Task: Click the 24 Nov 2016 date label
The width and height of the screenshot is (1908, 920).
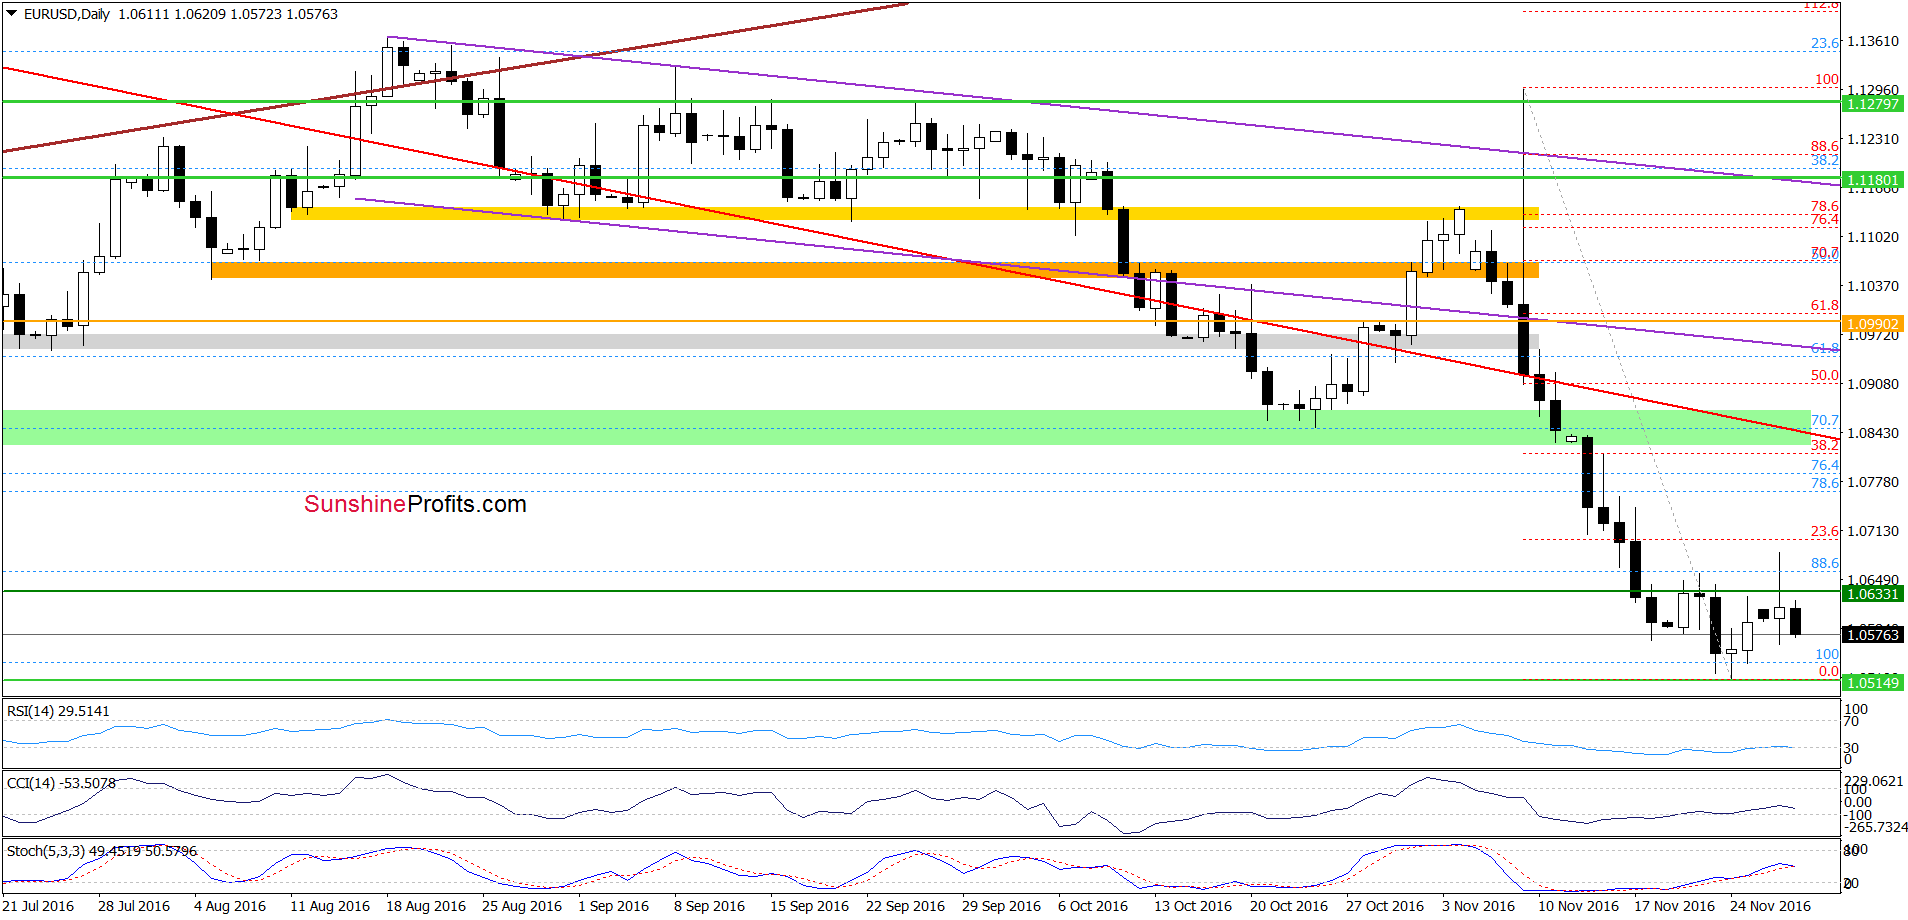Action: [1770, 906]
